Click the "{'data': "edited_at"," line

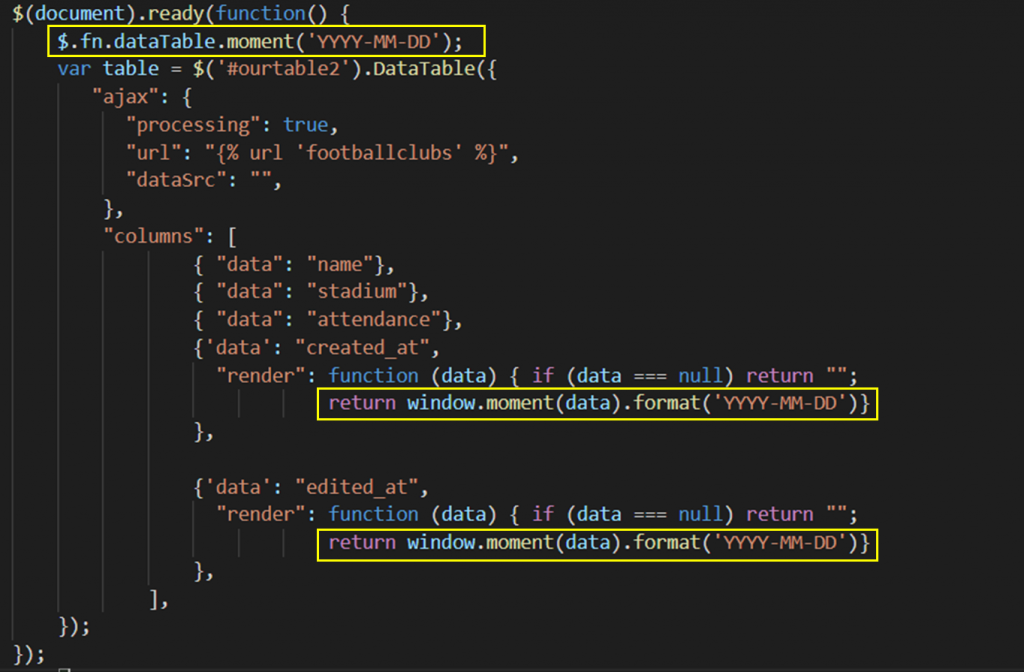click(311, 487)
